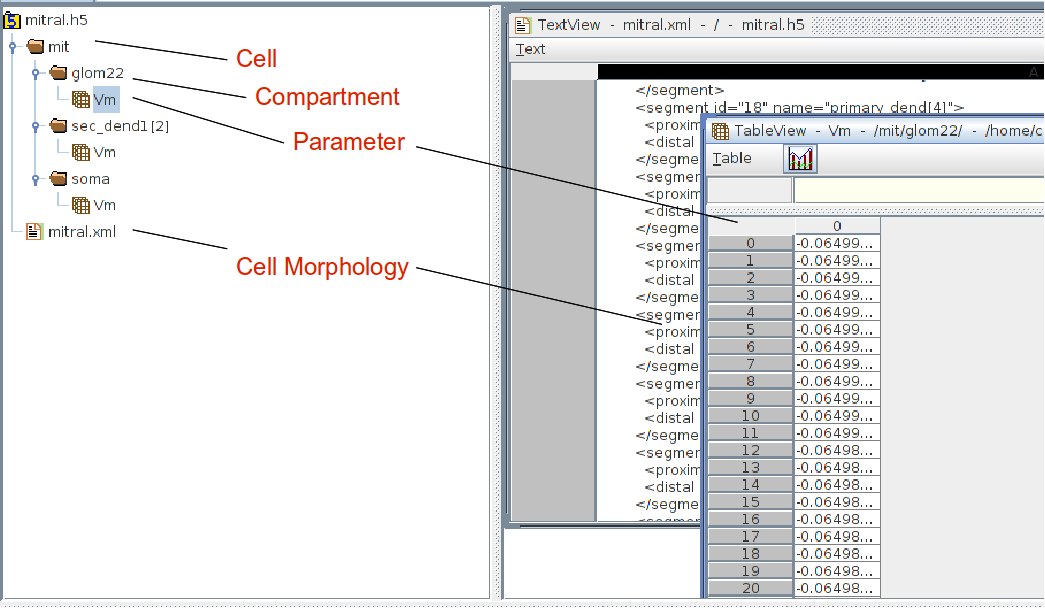Image resolution: width=1045 pixels, height=608 pixels.
Task: Click the TextView window title icon
Action: [522, 25]
